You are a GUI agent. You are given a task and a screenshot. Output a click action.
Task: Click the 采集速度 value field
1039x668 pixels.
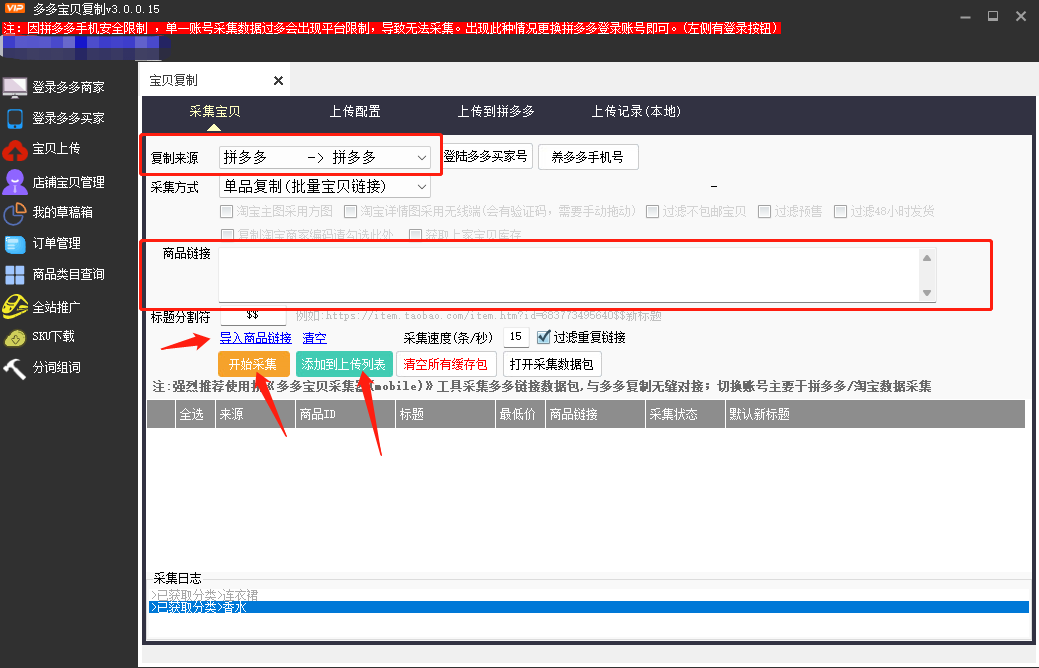516,337
